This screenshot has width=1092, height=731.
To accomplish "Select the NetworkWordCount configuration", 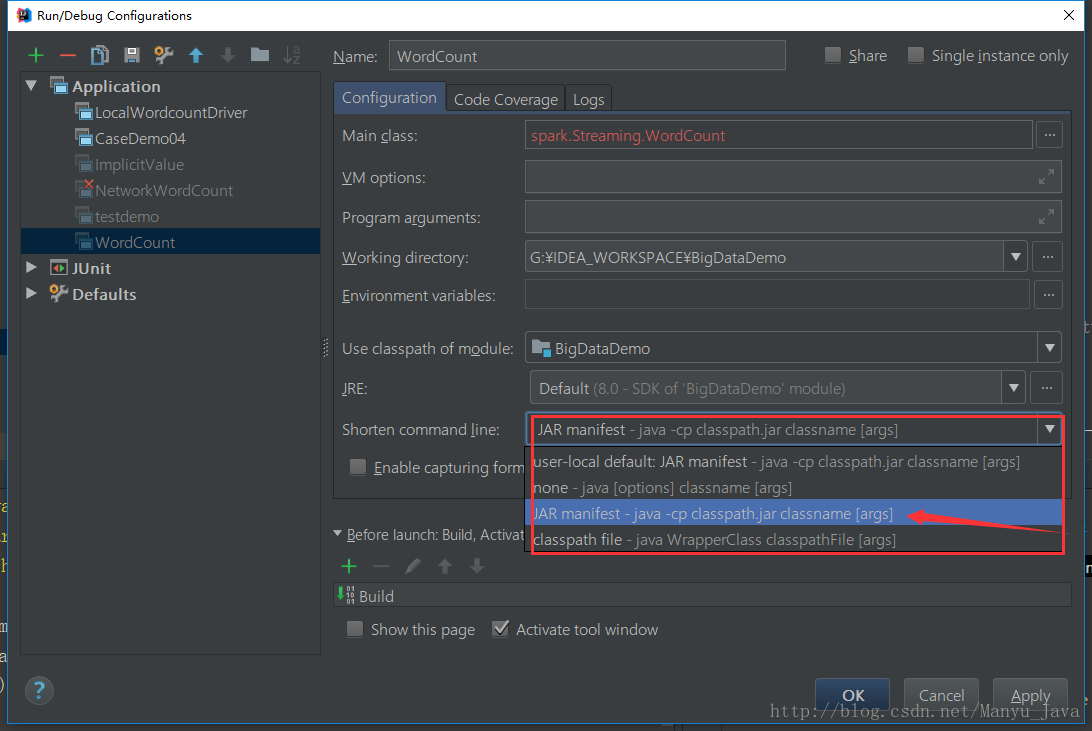I will tap(164, 190).
